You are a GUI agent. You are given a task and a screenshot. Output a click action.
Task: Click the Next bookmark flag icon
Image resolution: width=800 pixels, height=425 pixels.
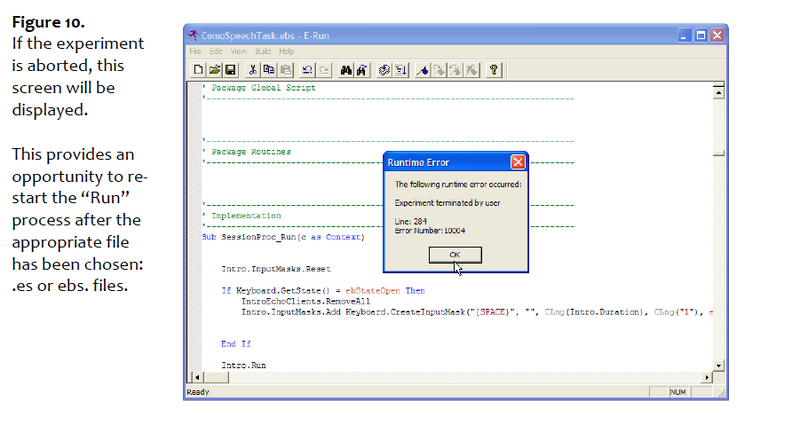(439, 70)
